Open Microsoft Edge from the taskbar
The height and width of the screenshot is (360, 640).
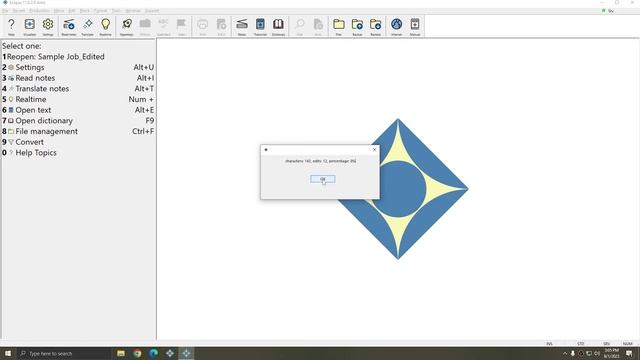[x=153, y=353]
